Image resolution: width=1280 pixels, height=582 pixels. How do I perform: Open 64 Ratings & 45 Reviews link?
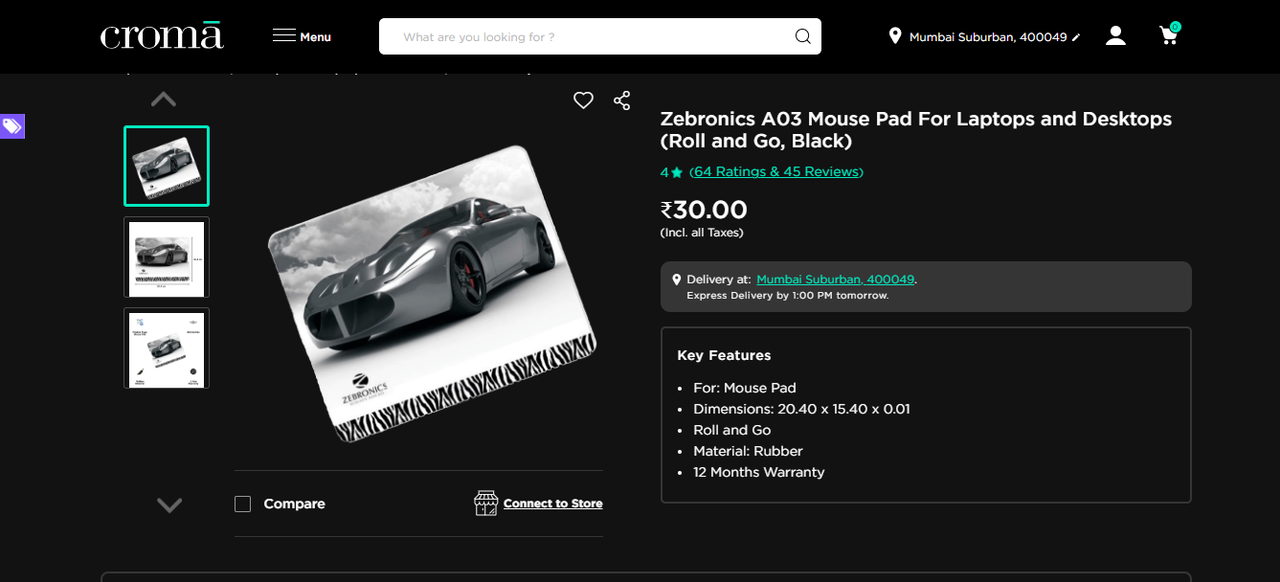(776, 172)
